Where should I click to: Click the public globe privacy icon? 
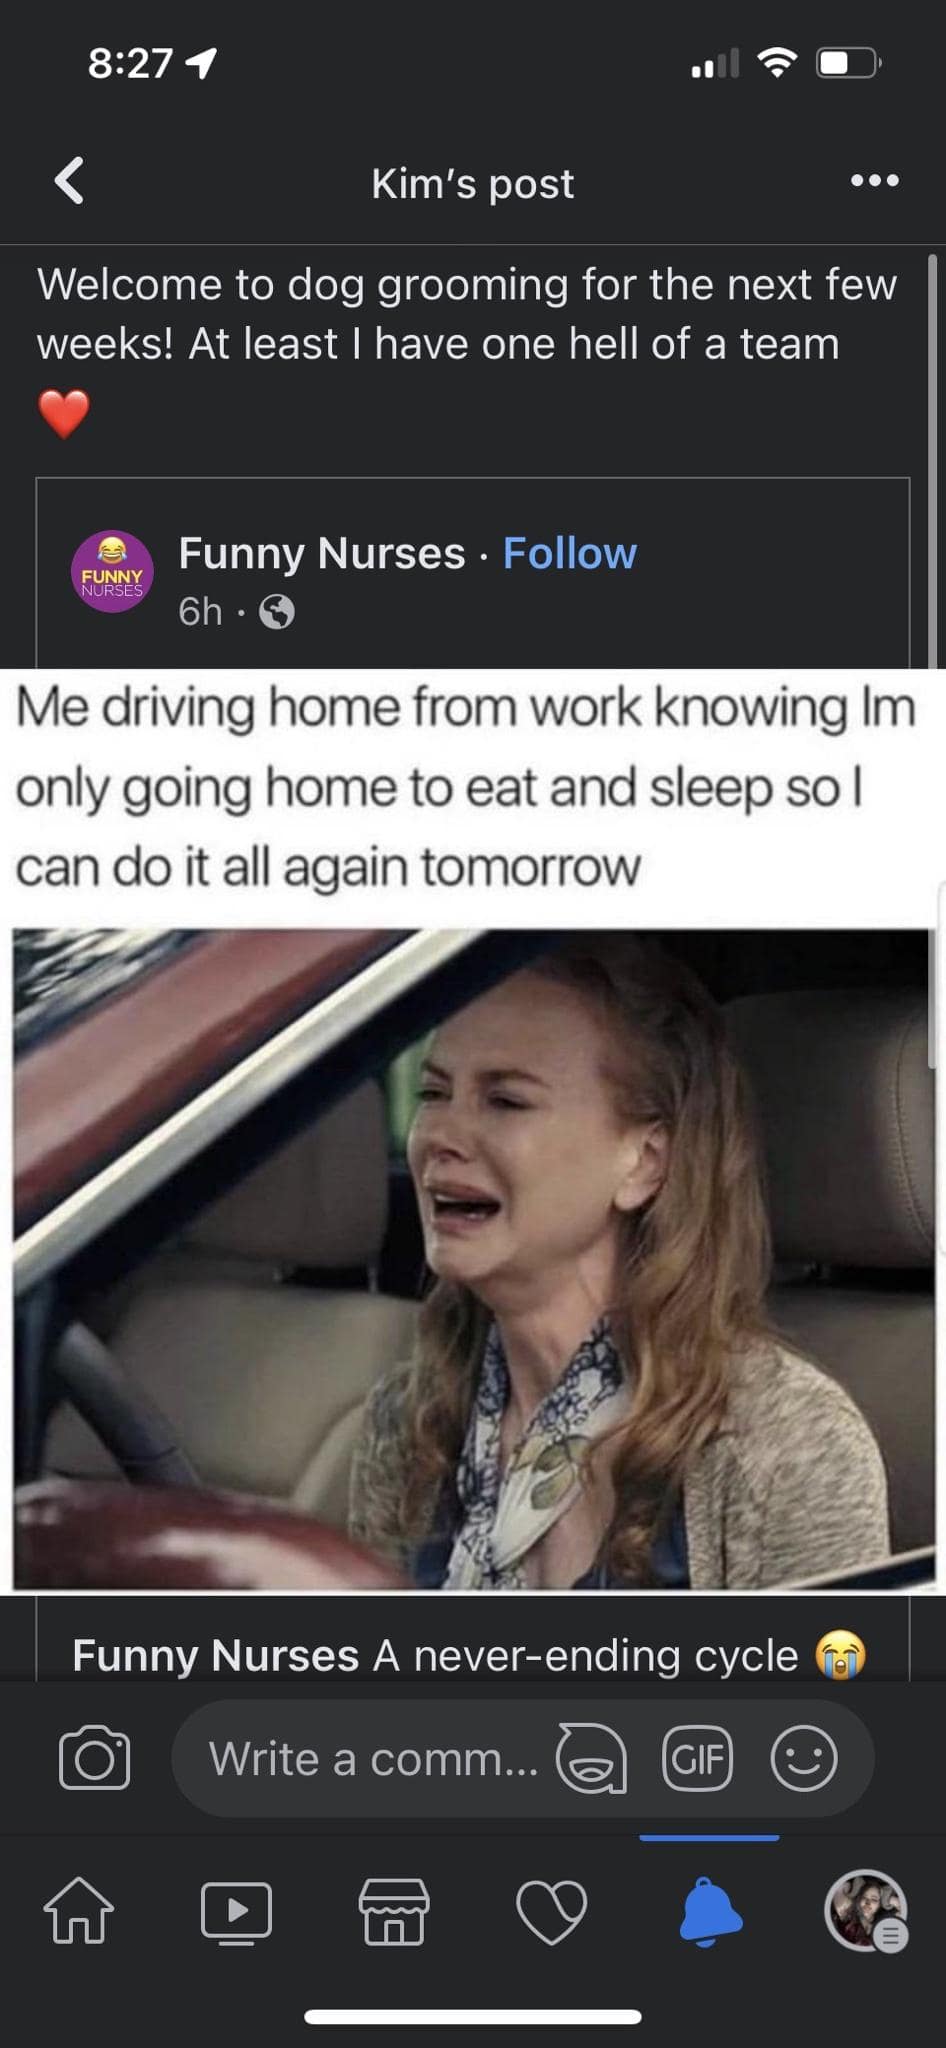click(x=277, y=611)
